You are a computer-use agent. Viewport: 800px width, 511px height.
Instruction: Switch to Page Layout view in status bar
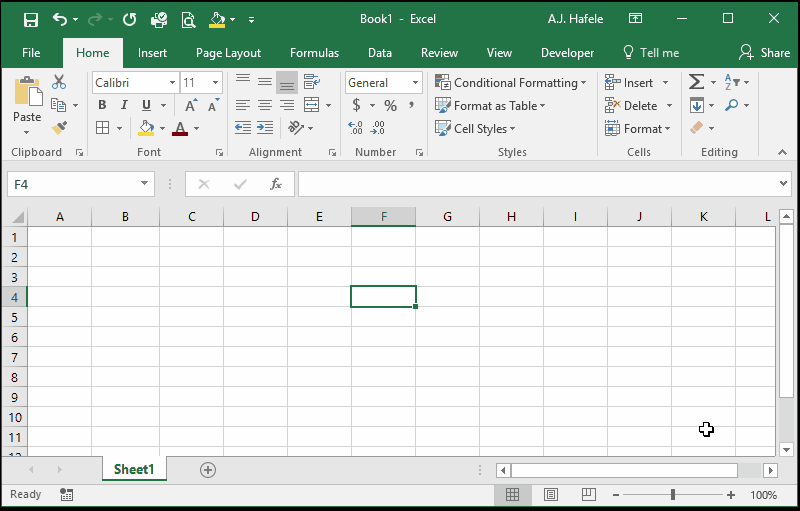pyautogui.click(x=551, y=494)
